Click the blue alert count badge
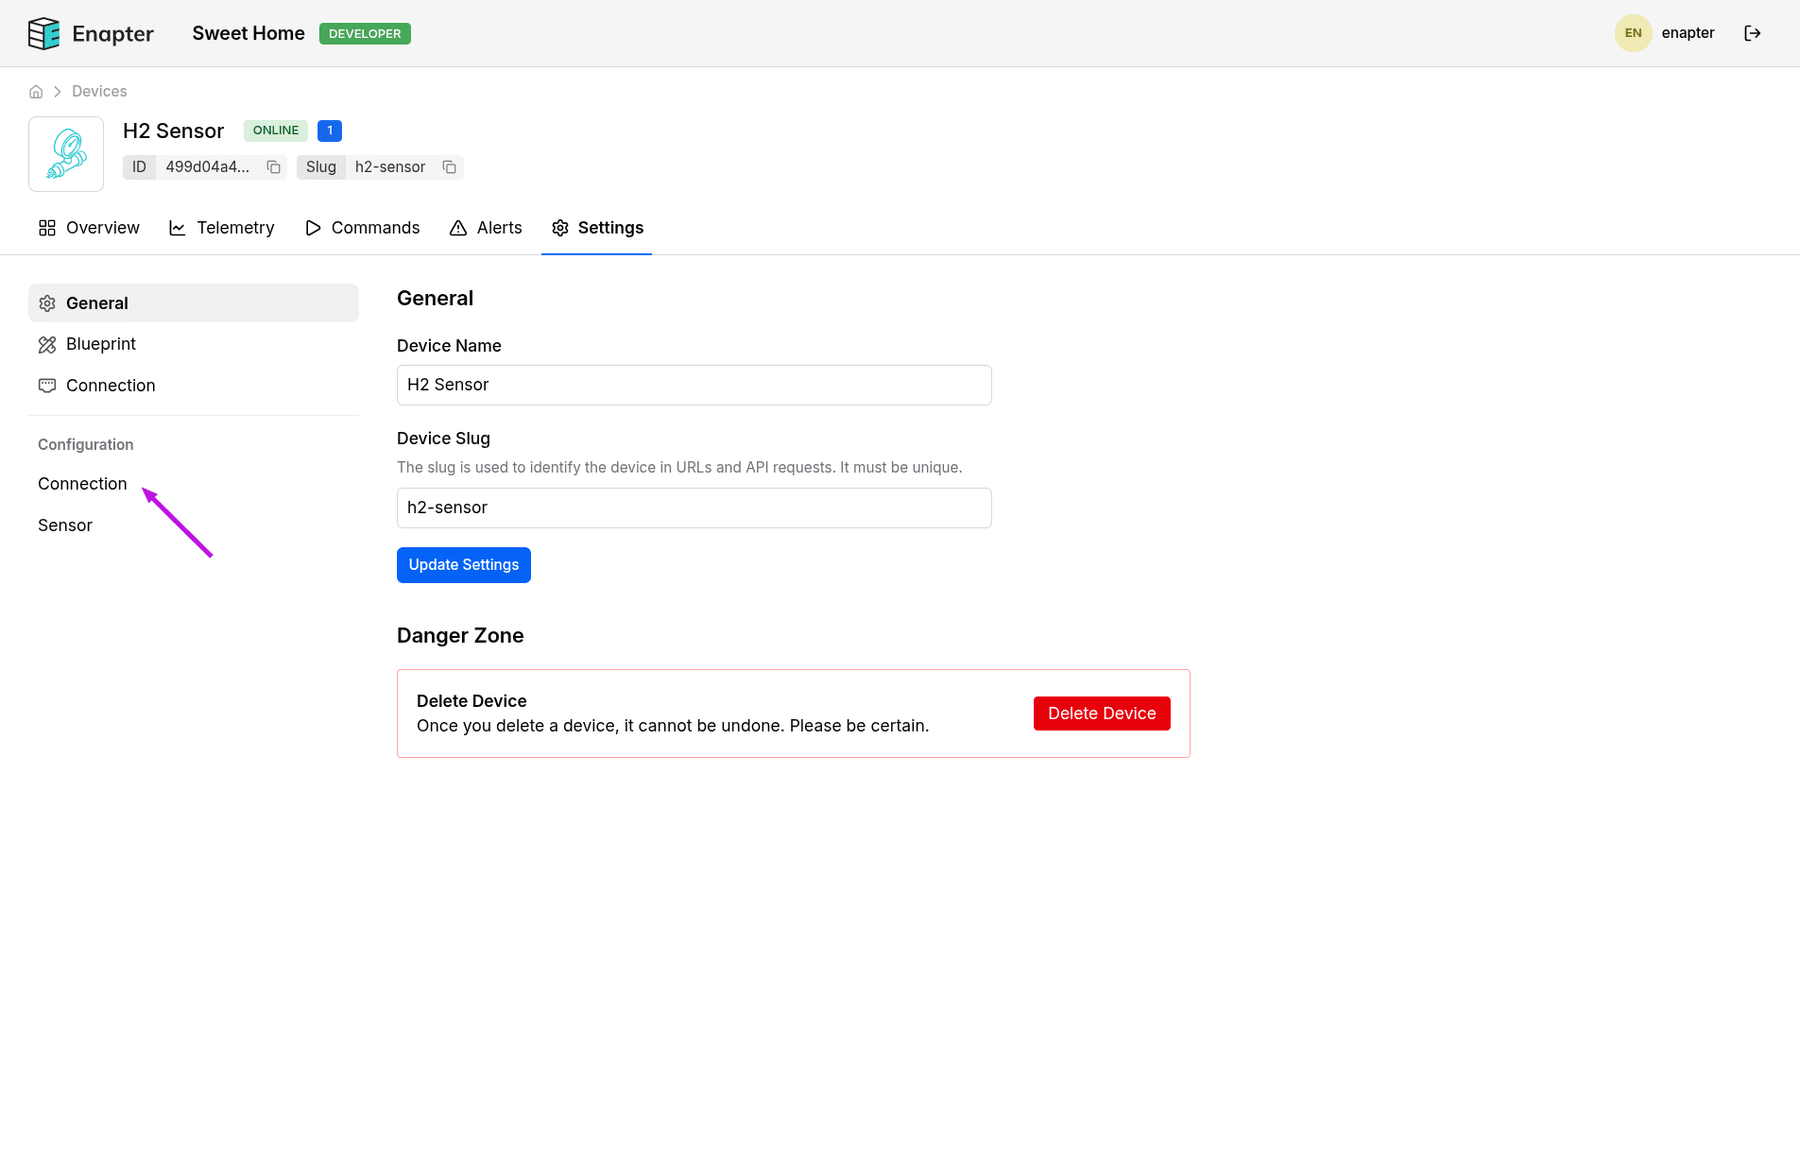Viewport: 1800px width, 1170px height. pos(329,131)
